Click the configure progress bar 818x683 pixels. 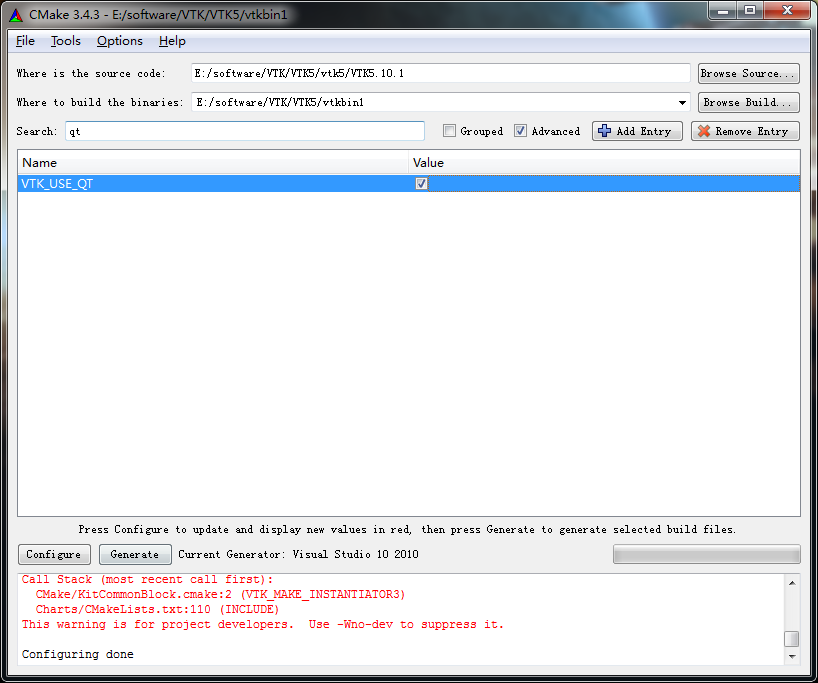[x=706, y=554]
